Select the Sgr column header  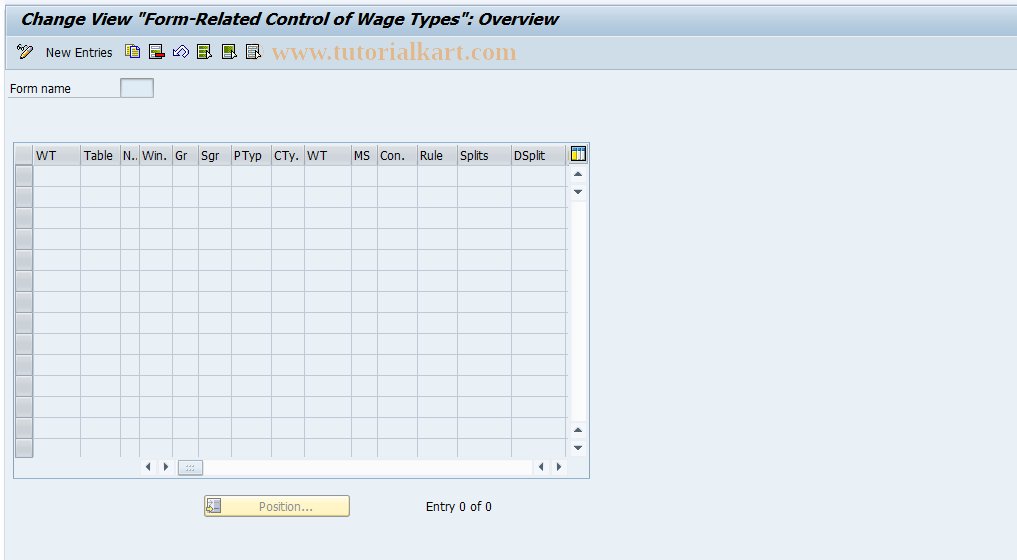(x=215, y=156)
